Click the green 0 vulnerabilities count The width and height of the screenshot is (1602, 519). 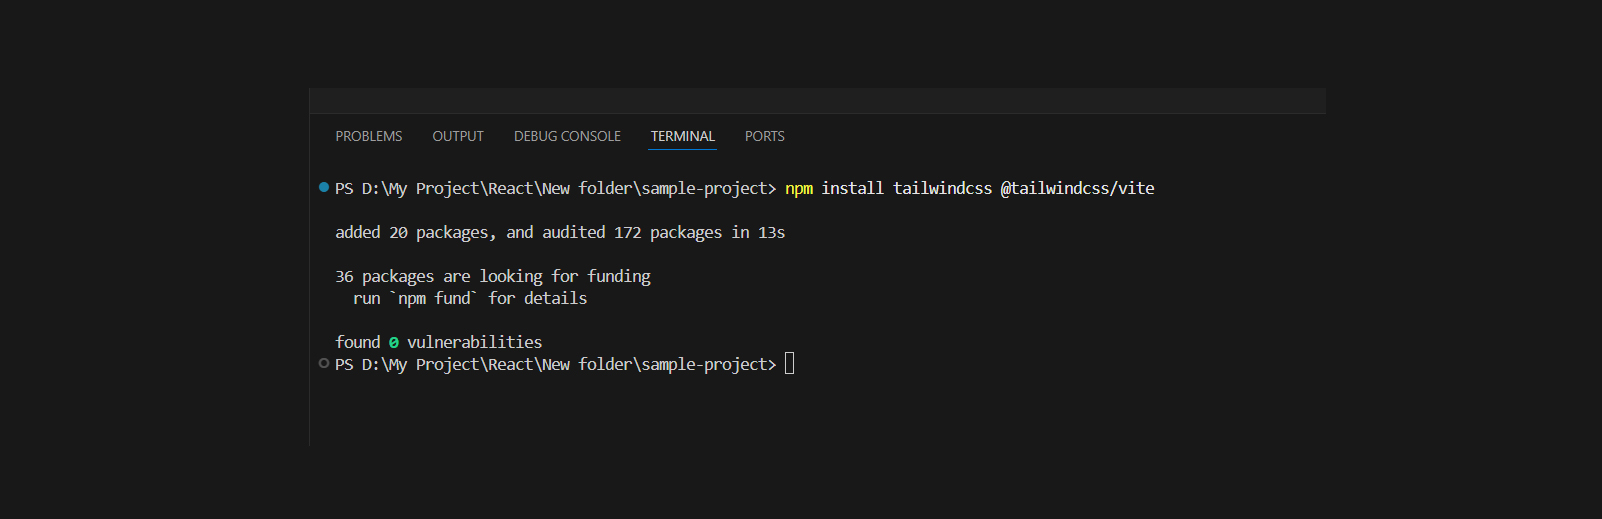pos(394,342)
